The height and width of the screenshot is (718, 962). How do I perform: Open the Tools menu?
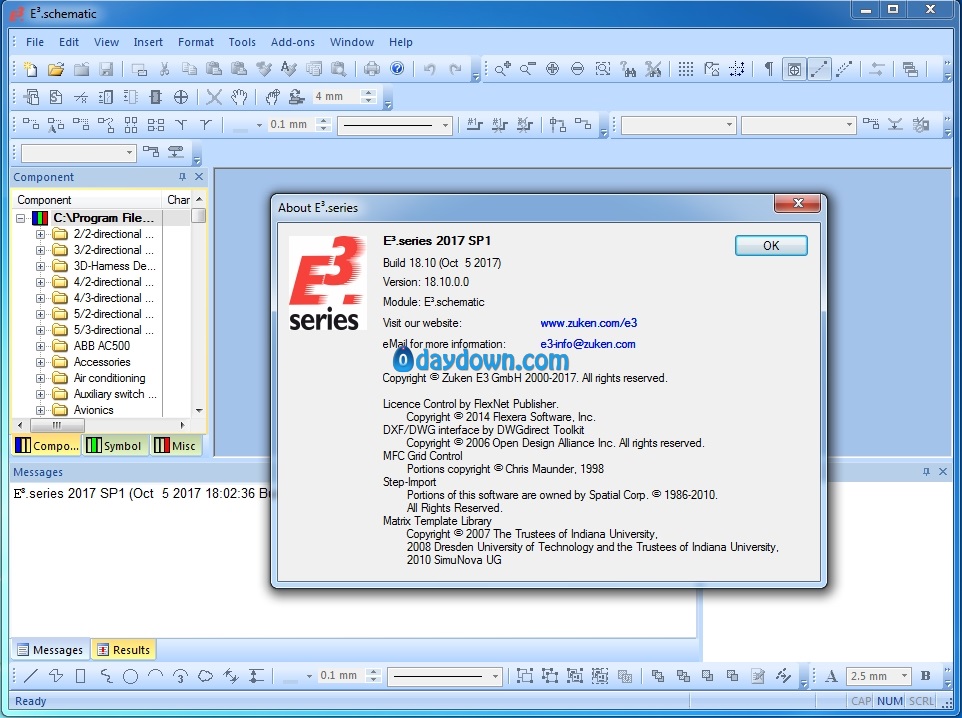pyautogui.click(x=242, y=42)
